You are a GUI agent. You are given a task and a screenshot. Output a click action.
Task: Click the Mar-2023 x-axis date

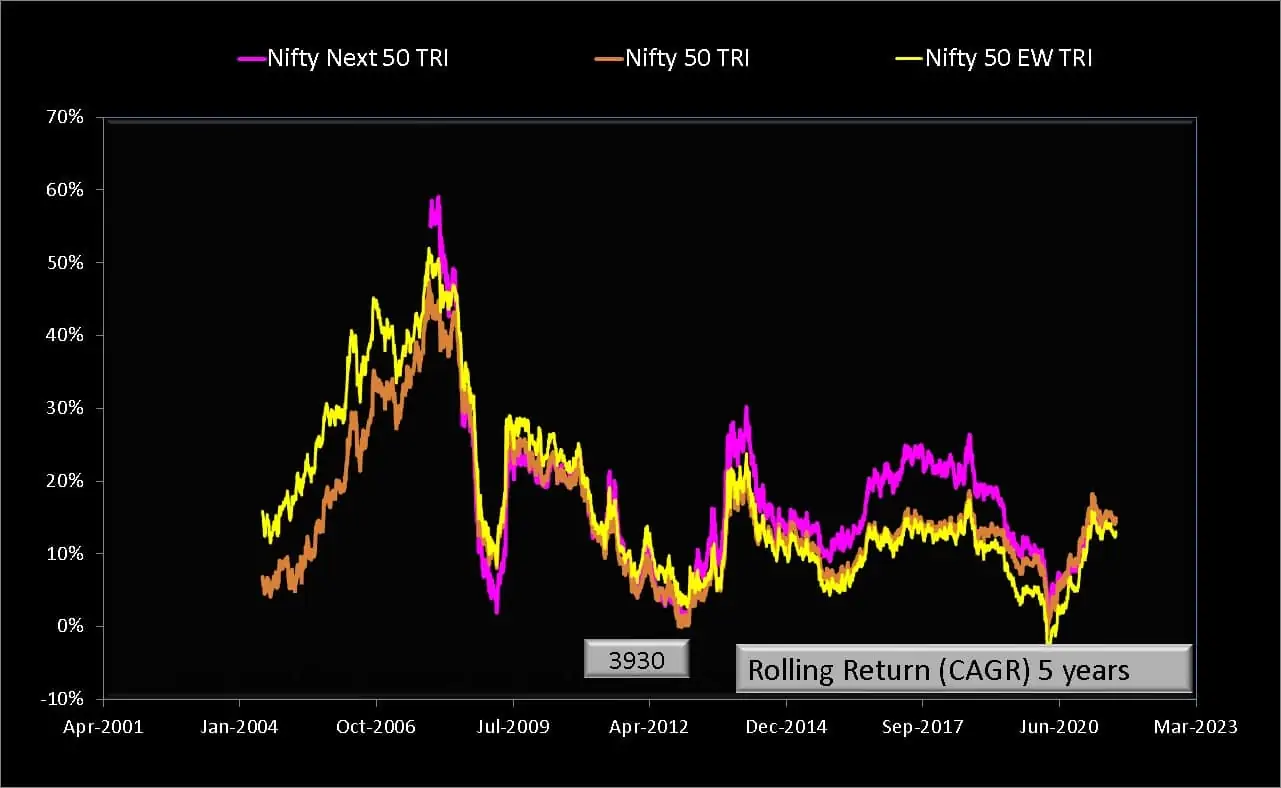pos(1196,727)
